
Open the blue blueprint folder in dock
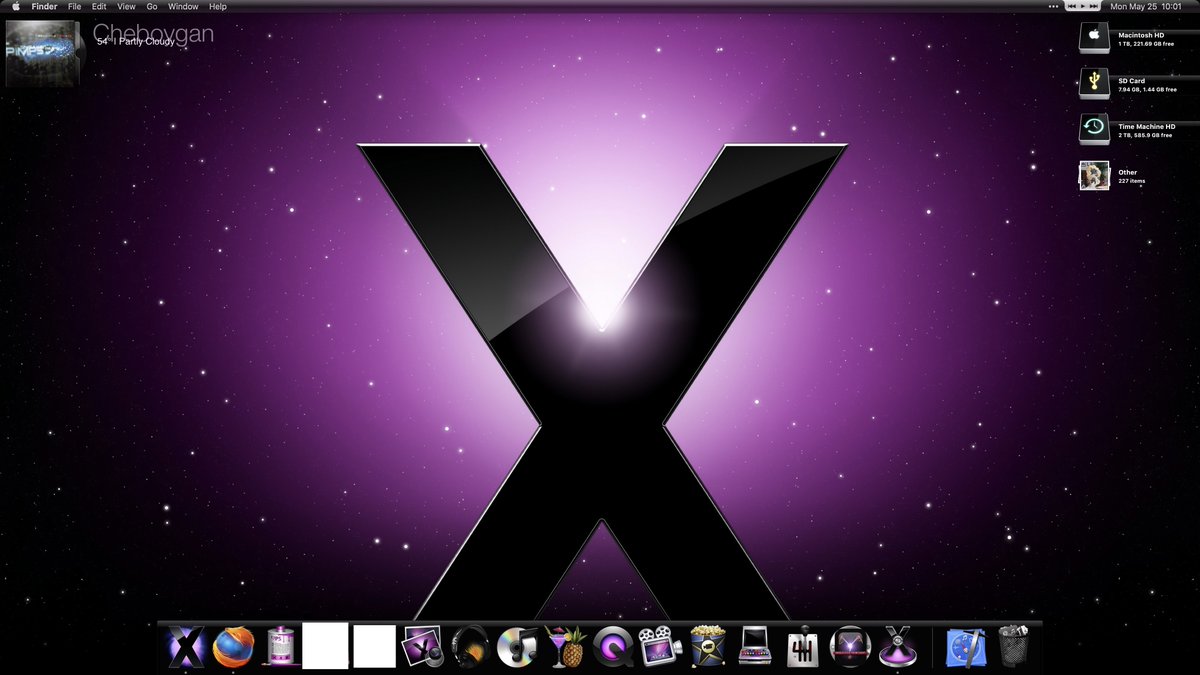pos(966,646)
